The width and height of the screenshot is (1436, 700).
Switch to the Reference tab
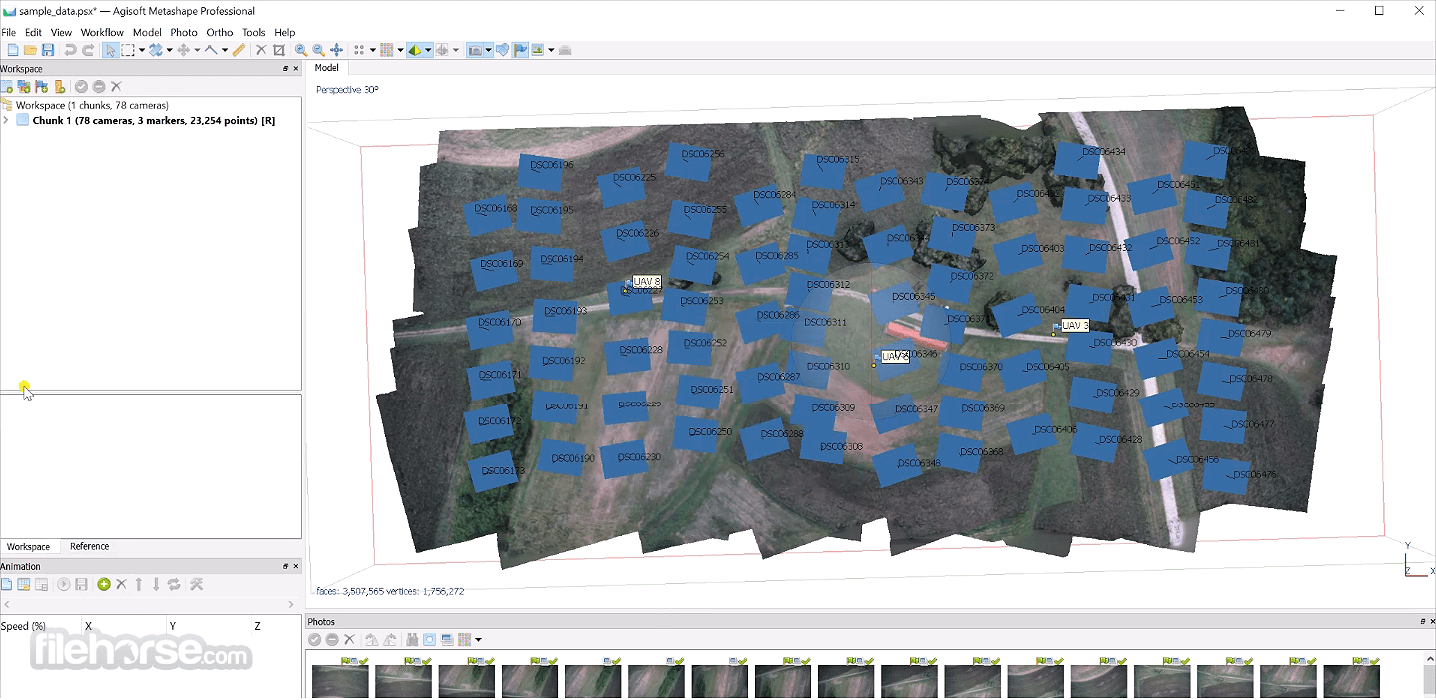[89, 547]
